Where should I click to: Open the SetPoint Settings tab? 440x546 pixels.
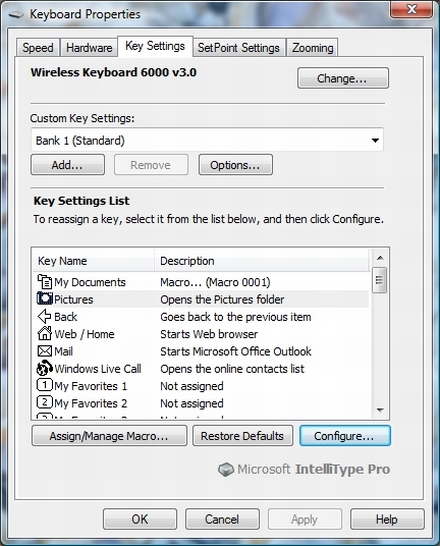point(239,48)
